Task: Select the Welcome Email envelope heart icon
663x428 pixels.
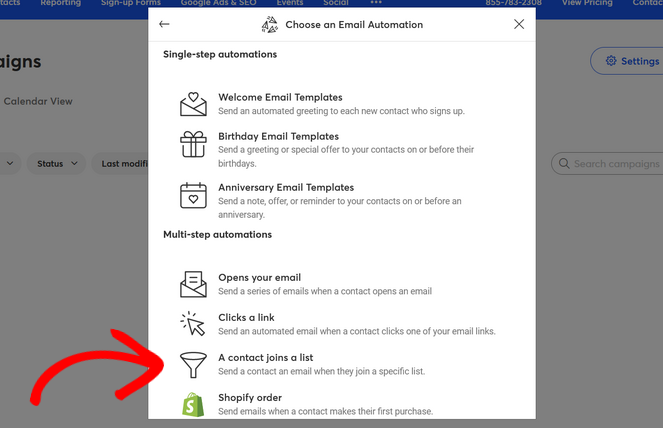Action: pos(193,104)
